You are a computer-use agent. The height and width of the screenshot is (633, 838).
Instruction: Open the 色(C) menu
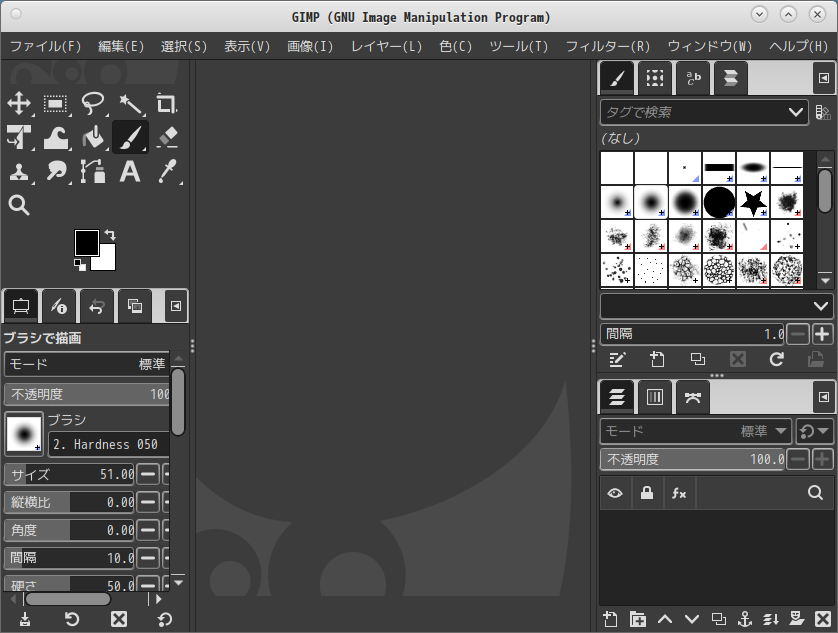click(x=456, y=47)
